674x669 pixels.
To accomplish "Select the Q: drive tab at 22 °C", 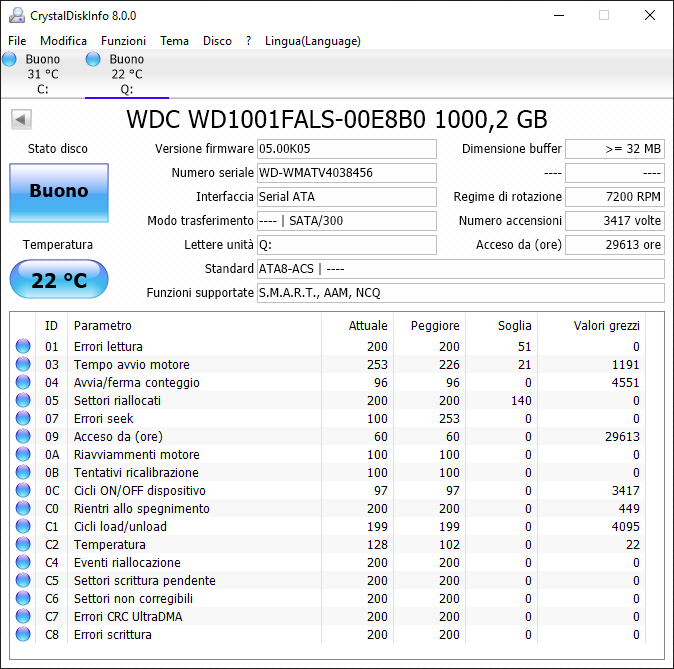I will point(127,74).
